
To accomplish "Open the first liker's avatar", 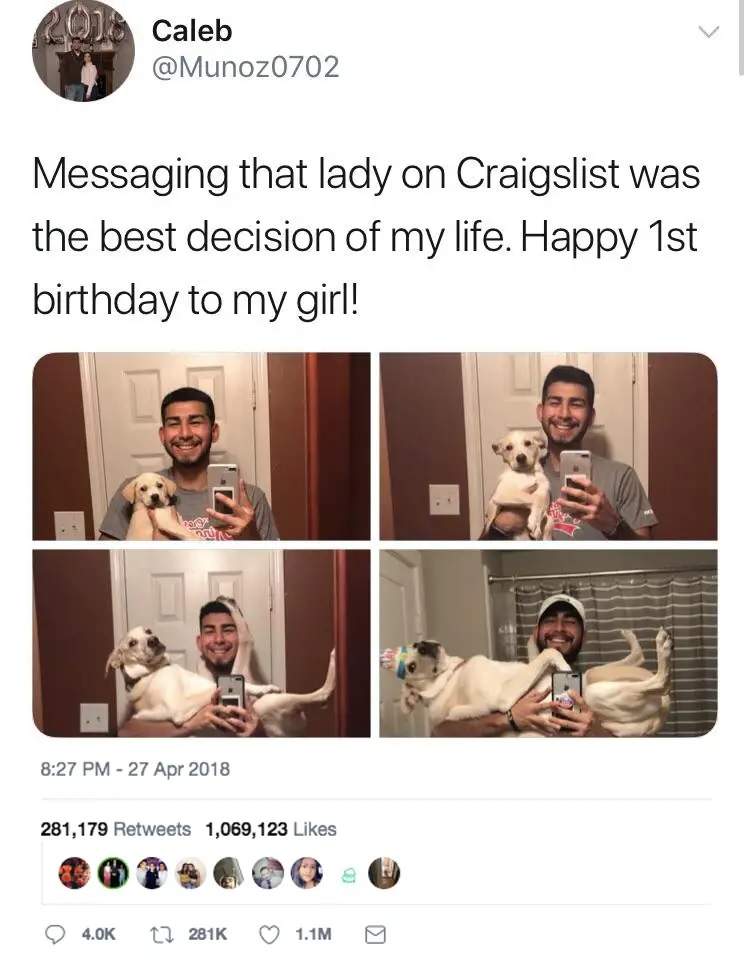I will click(75, 873).
